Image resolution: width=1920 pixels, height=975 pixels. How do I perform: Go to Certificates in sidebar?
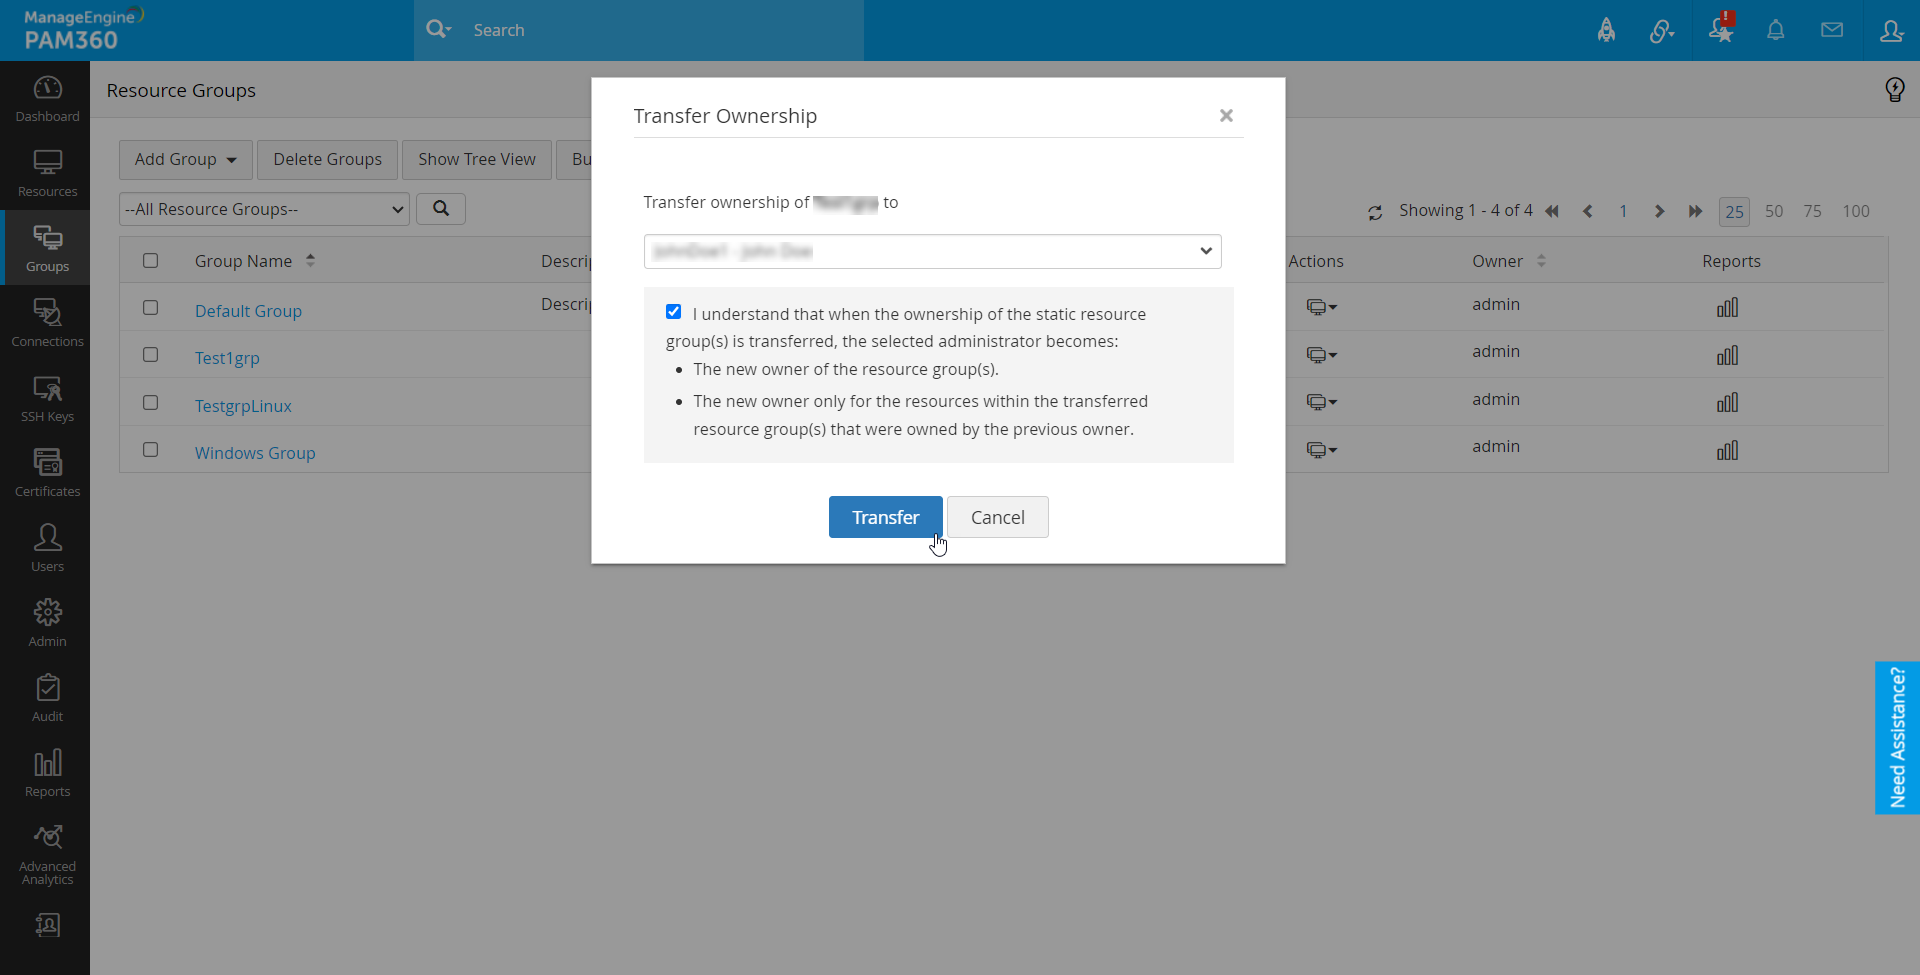pos(47,472)
